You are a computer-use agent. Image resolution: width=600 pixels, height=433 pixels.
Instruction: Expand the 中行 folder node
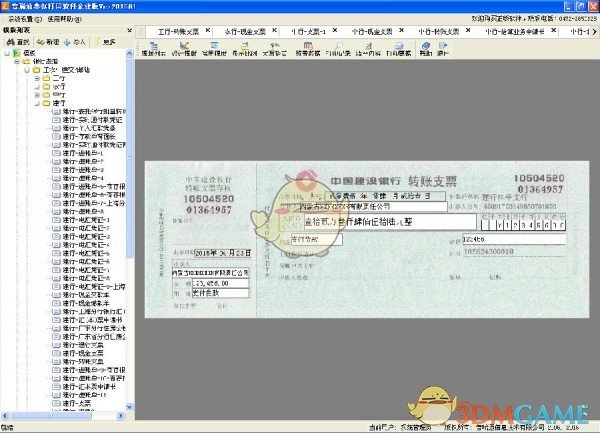37,95
